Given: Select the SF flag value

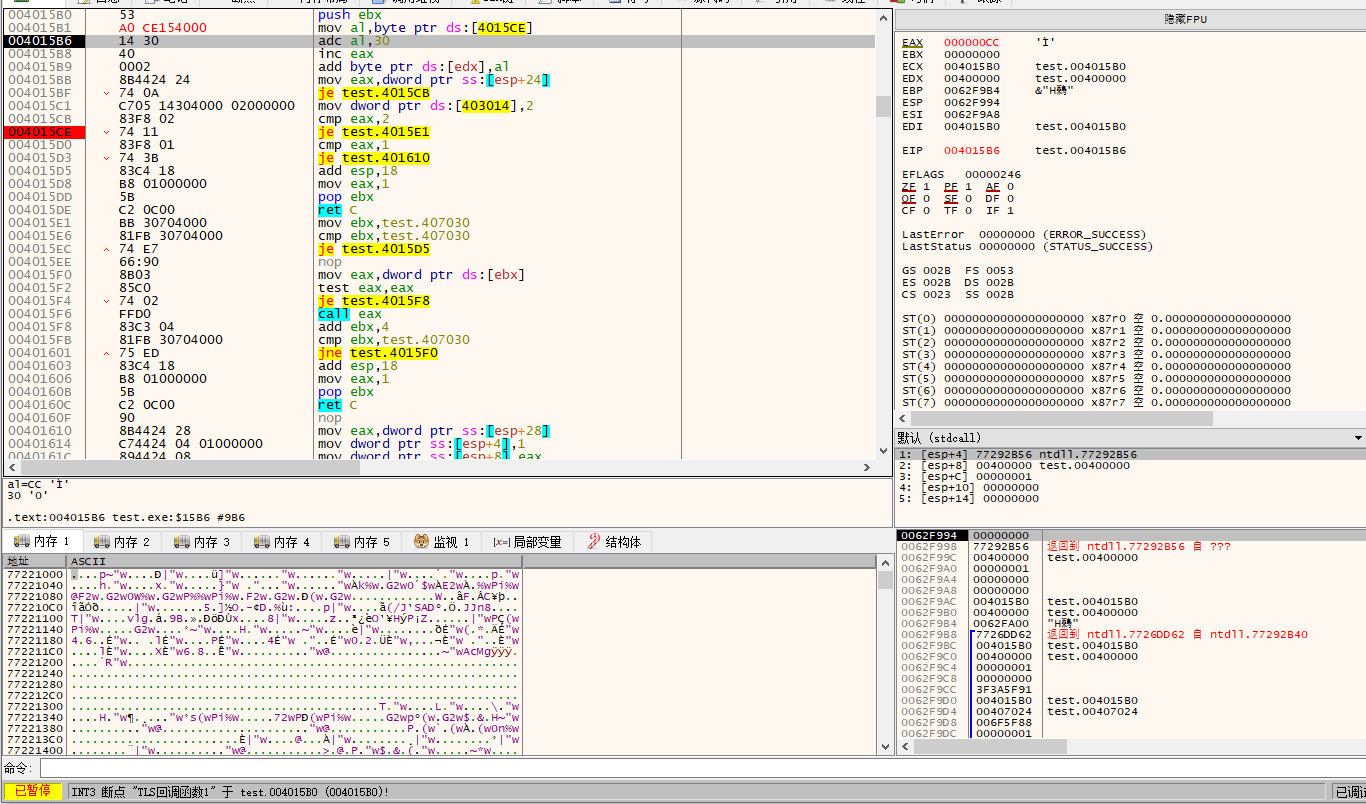Looking at the screenshot, I should (967, 199).
